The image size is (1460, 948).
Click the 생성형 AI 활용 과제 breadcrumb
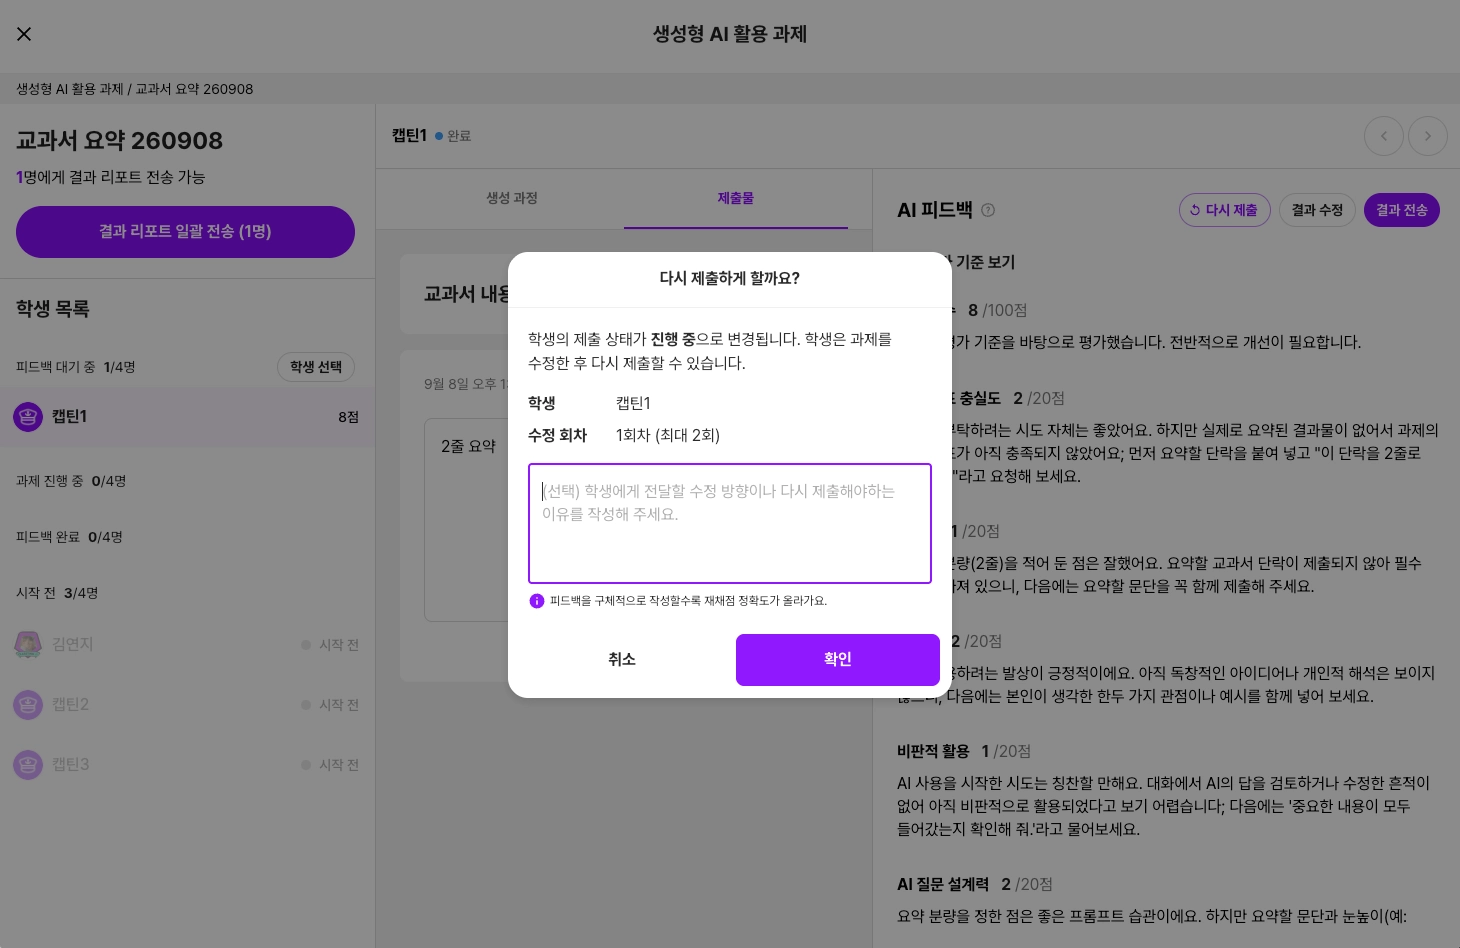(70, 89)
